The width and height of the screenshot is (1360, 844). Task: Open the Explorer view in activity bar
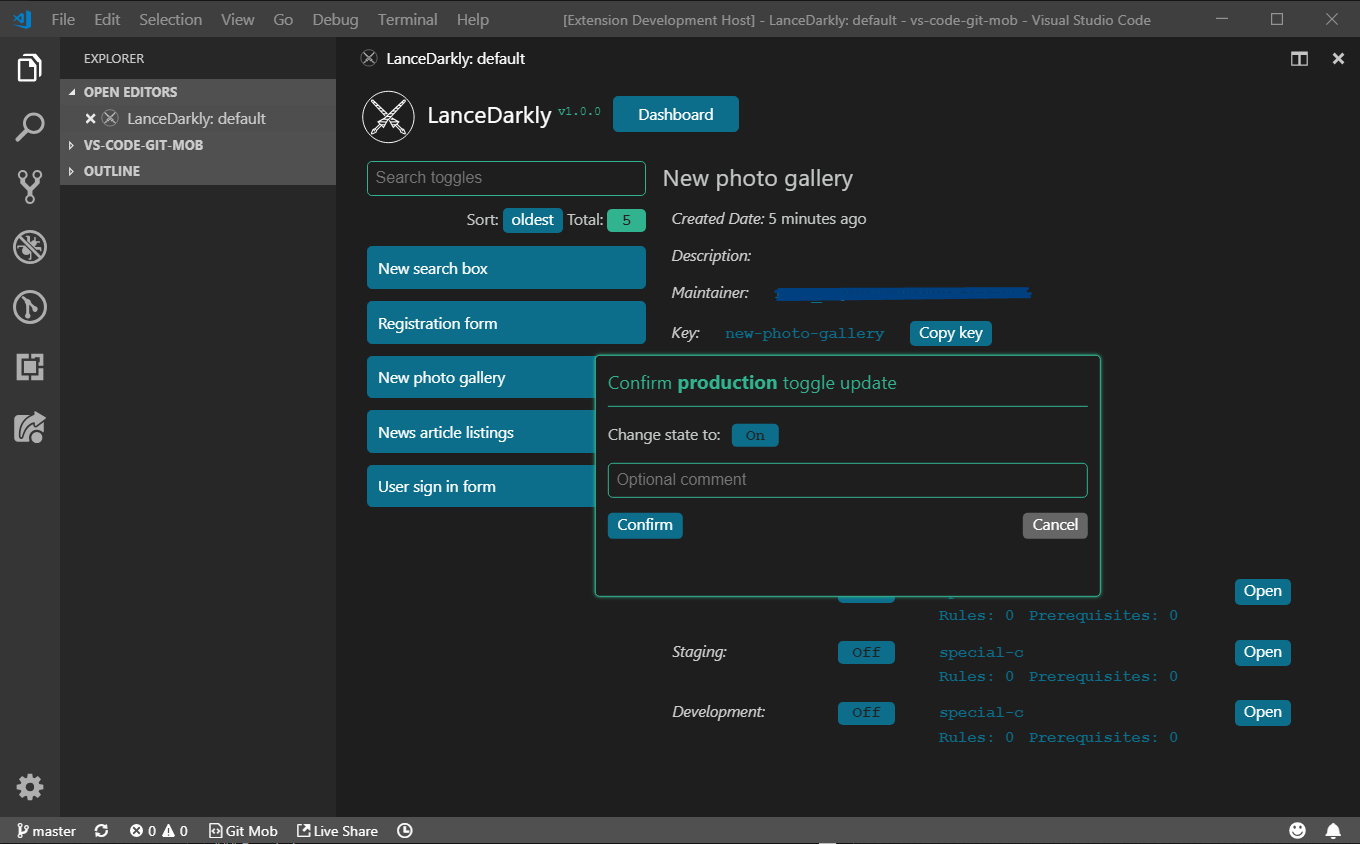[x=30, y=68]
